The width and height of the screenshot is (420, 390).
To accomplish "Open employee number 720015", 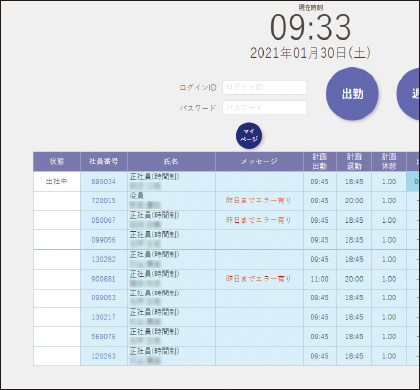I will pyautogui.click(x=104, y=201).
